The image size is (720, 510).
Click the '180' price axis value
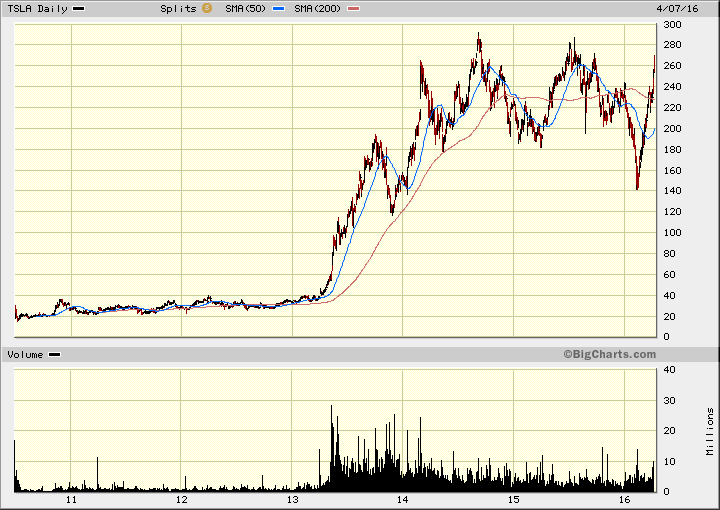point(672,150)
